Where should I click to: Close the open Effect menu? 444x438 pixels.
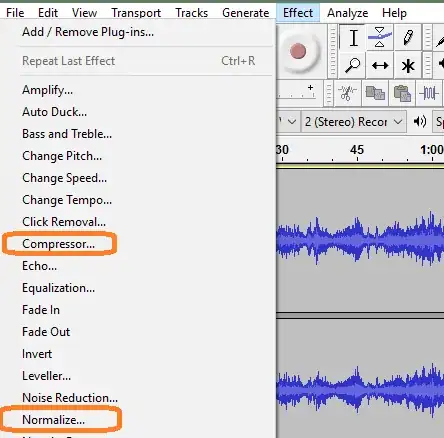(298, 13)
